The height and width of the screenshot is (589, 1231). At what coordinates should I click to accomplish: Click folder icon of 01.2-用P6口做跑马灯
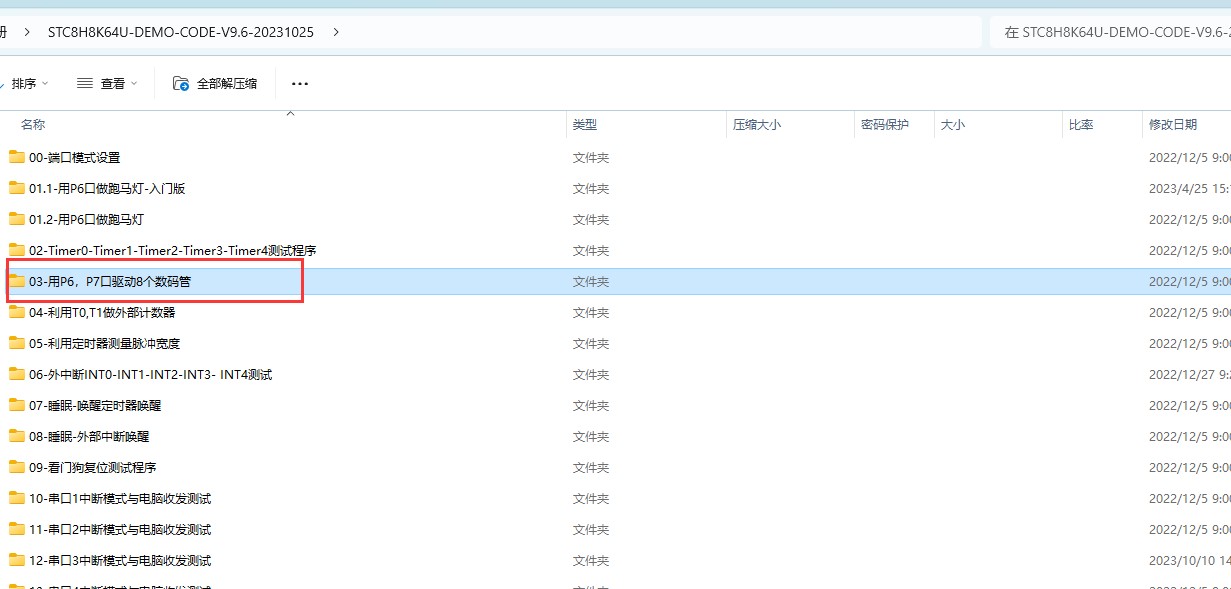[17, 219]
